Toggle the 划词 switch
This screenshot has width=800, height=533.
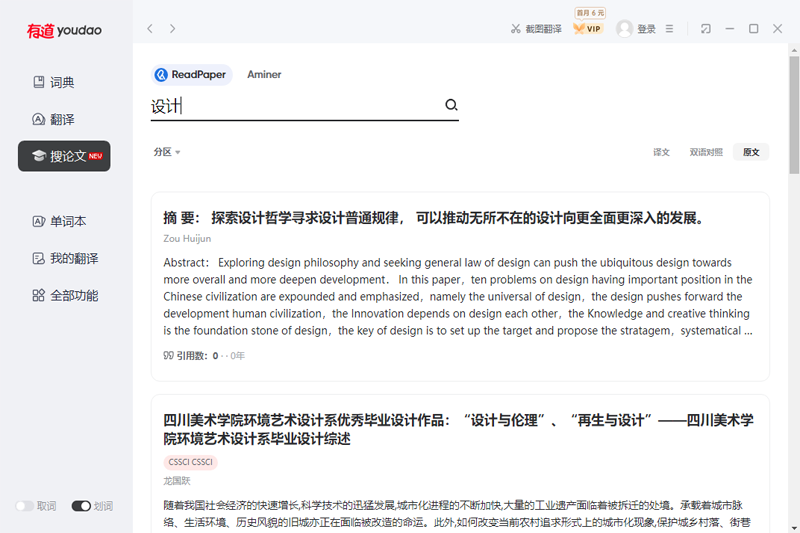(81, 506)
